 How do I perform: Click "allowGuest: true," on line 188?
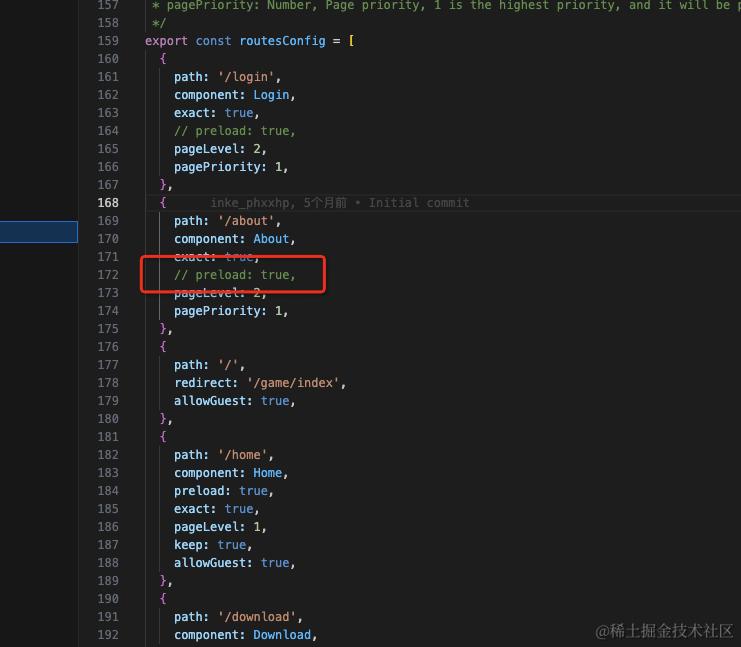coord(234,563)
